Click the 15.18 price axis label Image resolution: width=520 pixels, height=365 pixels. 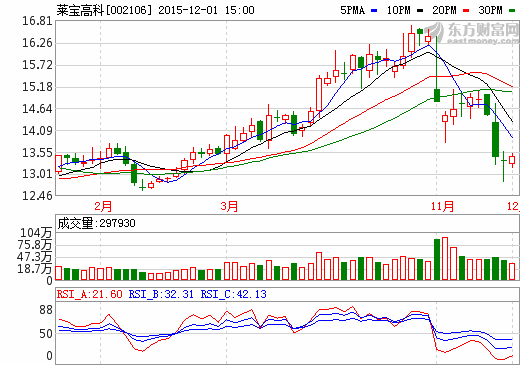(x=37, y=87)
